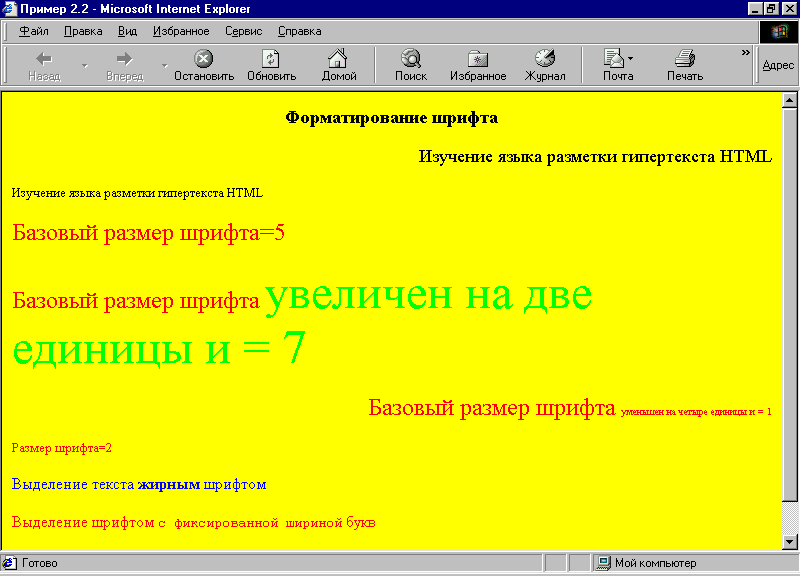Click bold blue word жирным
This screenshot has height=576, width=800.
click(x=169, y=485)
